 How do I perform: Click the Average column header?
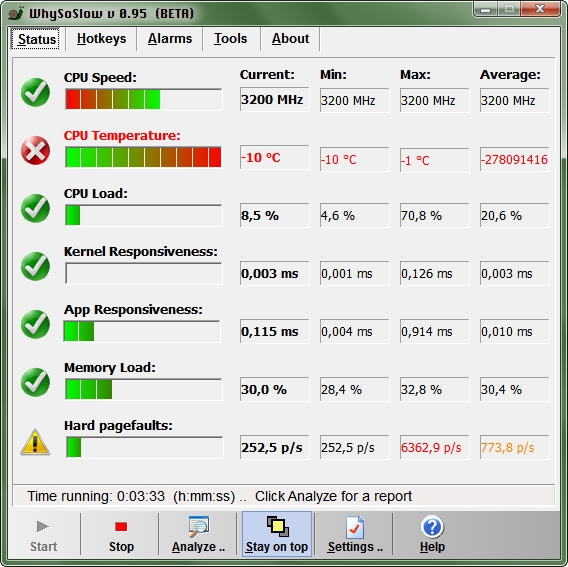tap(510, 75)
